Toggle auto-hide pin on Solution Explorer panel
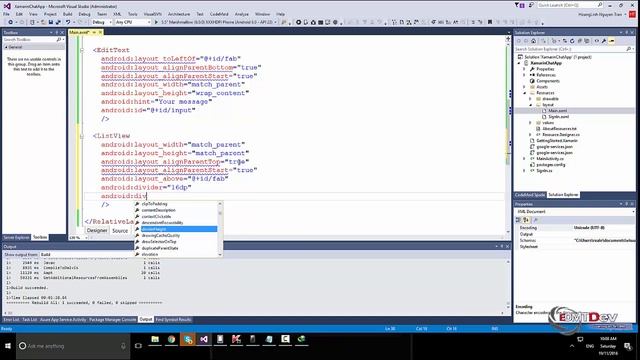The image size is (640, 360). pos(627,32)
